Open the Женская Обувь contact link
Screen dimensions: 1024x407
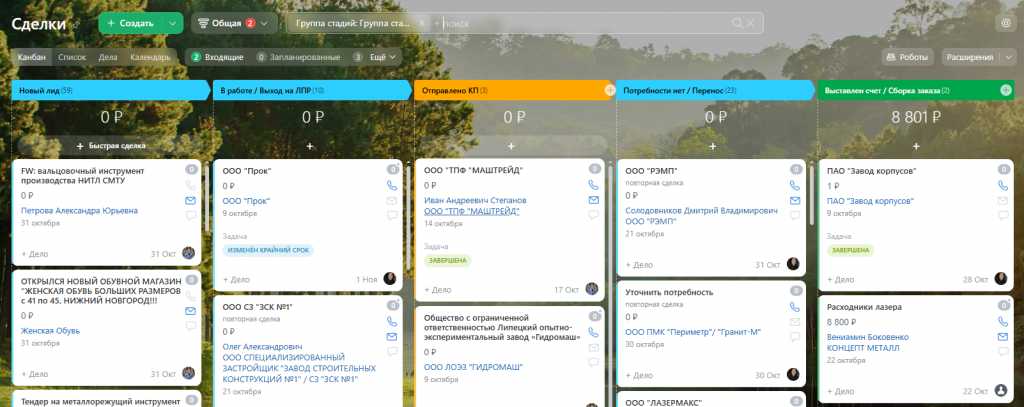point(50,331)
